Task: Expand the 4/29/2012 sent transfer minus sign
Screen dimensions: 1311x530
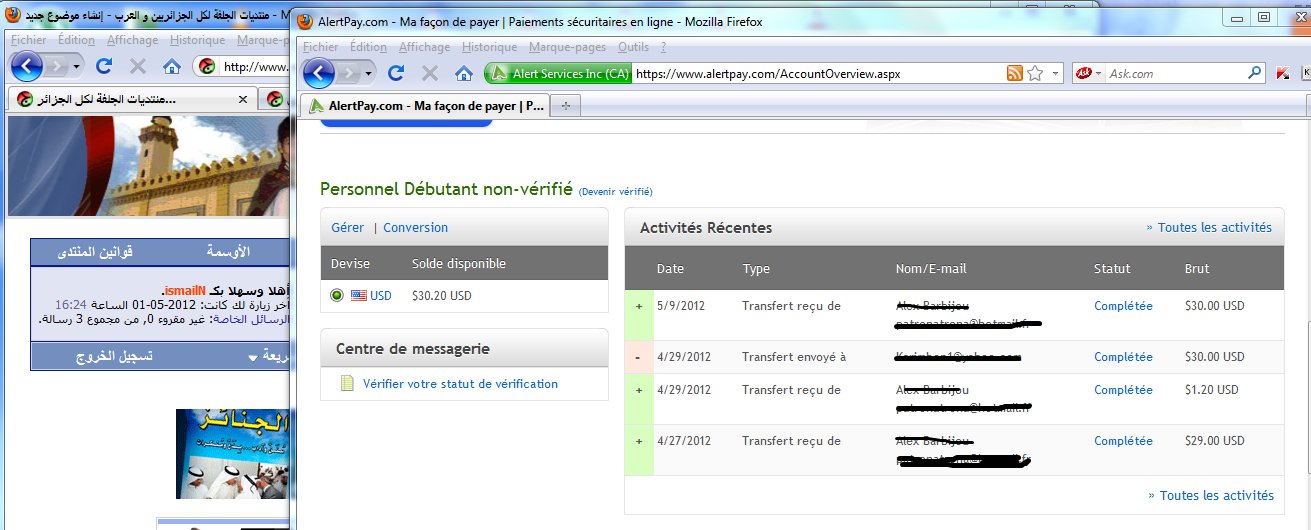Action: pyautogui.click(x=639, y=357)
